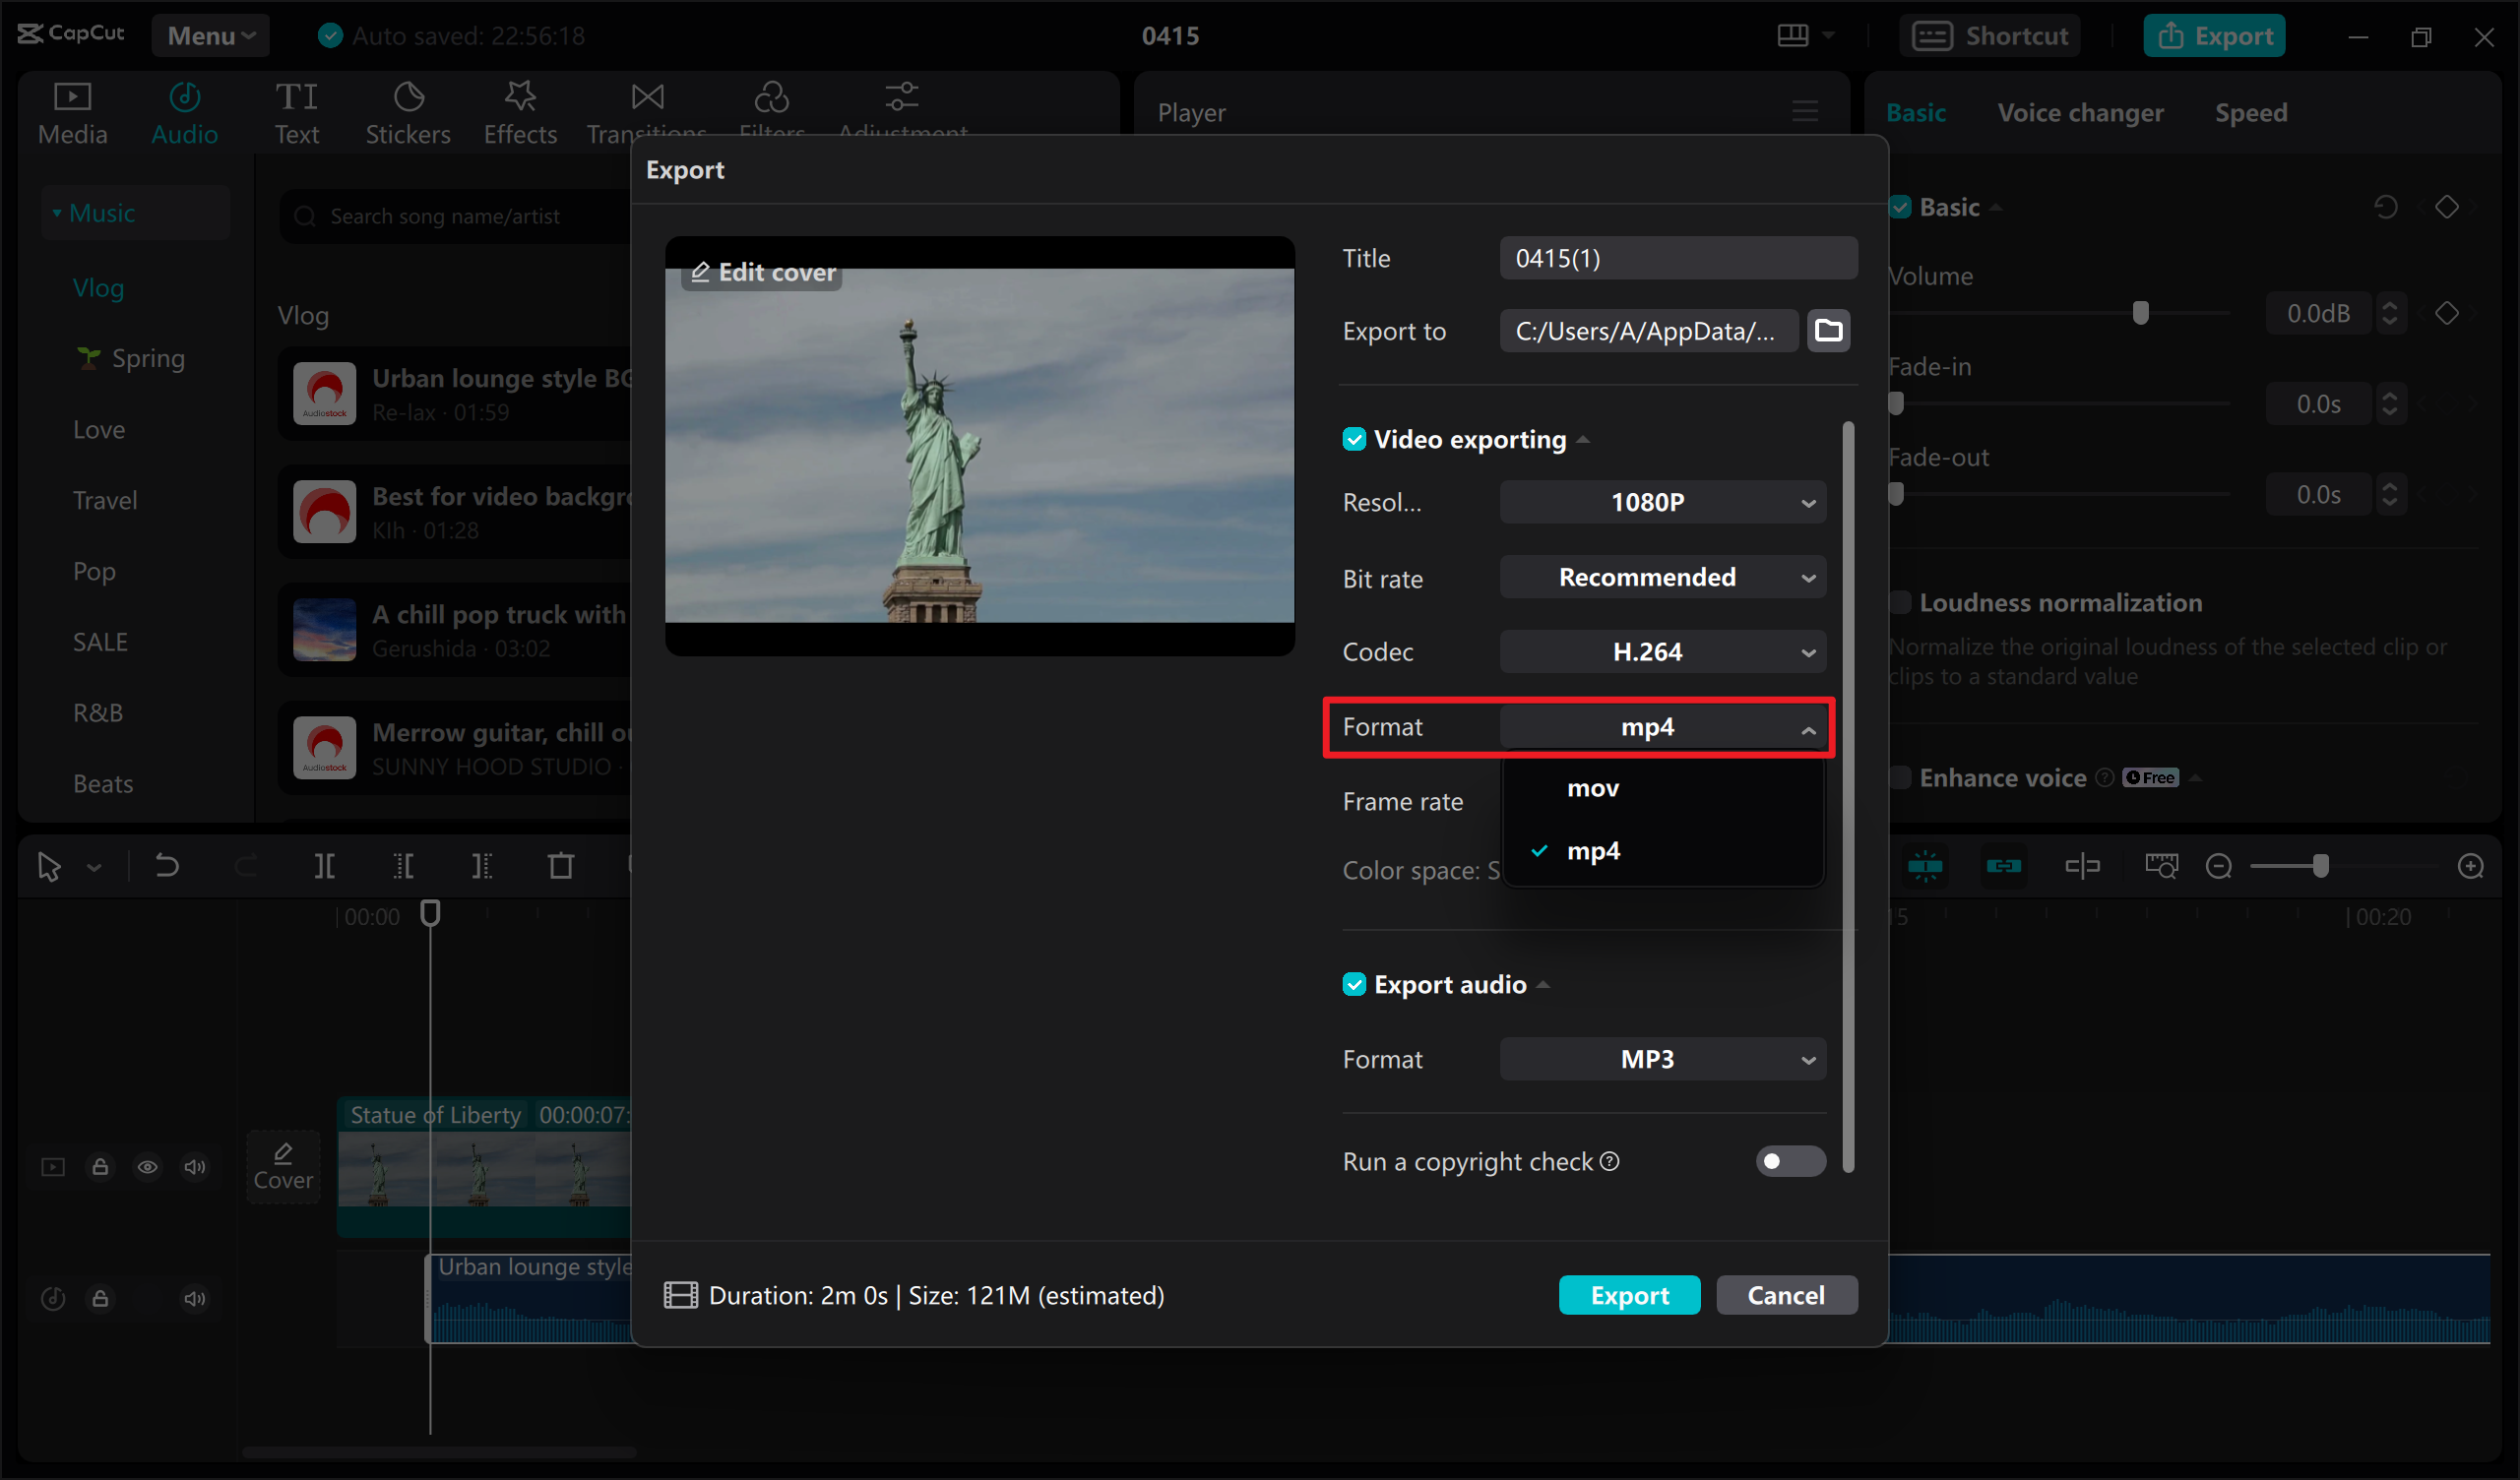This screenshot has width=2520, height=1480.
Task: Switch to the Audio tab
Action: (183, 109)
